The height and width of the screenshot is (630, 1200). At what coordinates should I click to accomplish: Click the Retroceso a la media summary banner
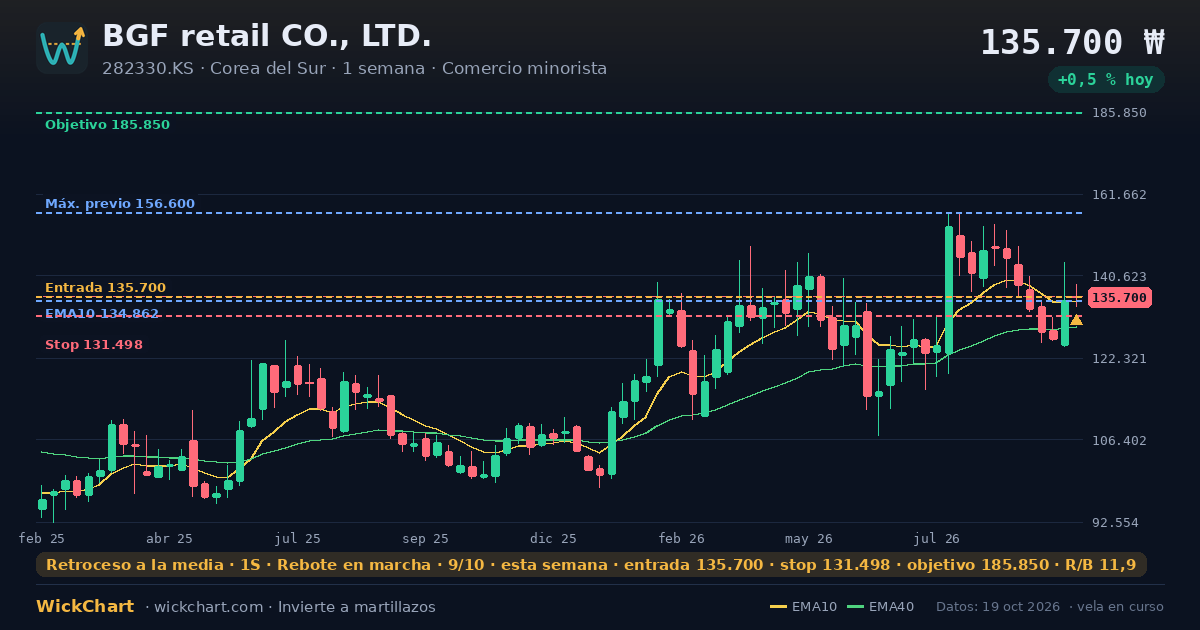click(591, 565)
